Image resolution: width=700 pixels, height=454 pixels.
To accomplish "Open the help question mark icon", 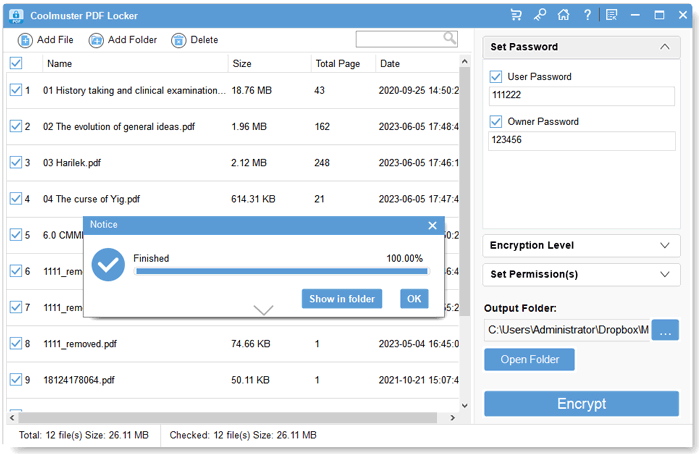I will coord(588,15).
